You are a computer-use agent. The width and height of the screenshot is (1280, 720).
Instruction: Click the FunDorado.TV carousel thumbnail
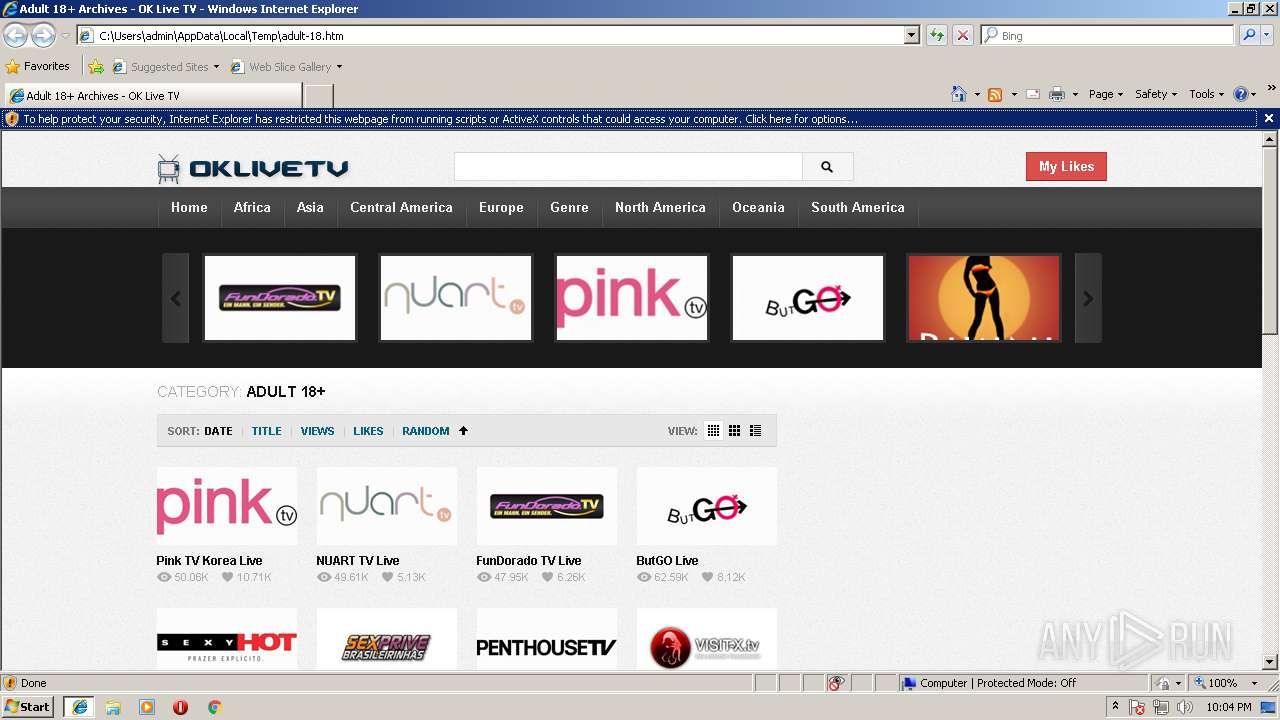point(280,298)
